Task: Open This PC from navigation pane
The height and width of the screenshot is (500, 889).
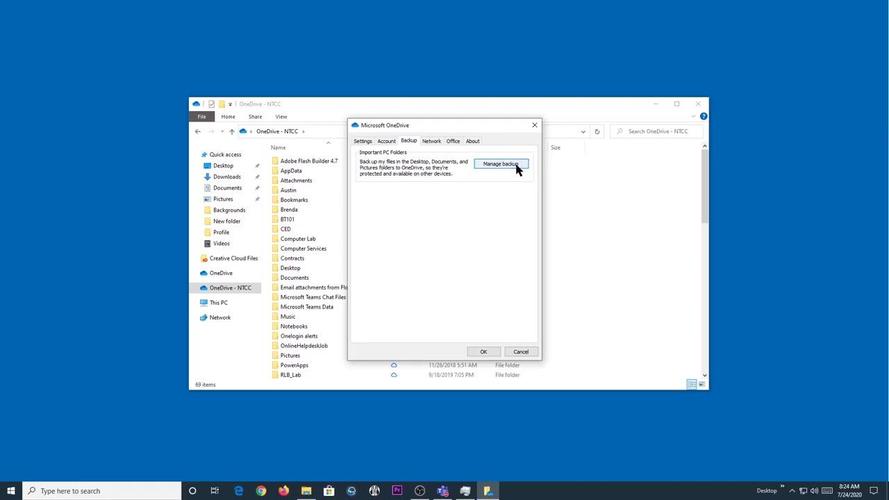Action: coord(218,302)
